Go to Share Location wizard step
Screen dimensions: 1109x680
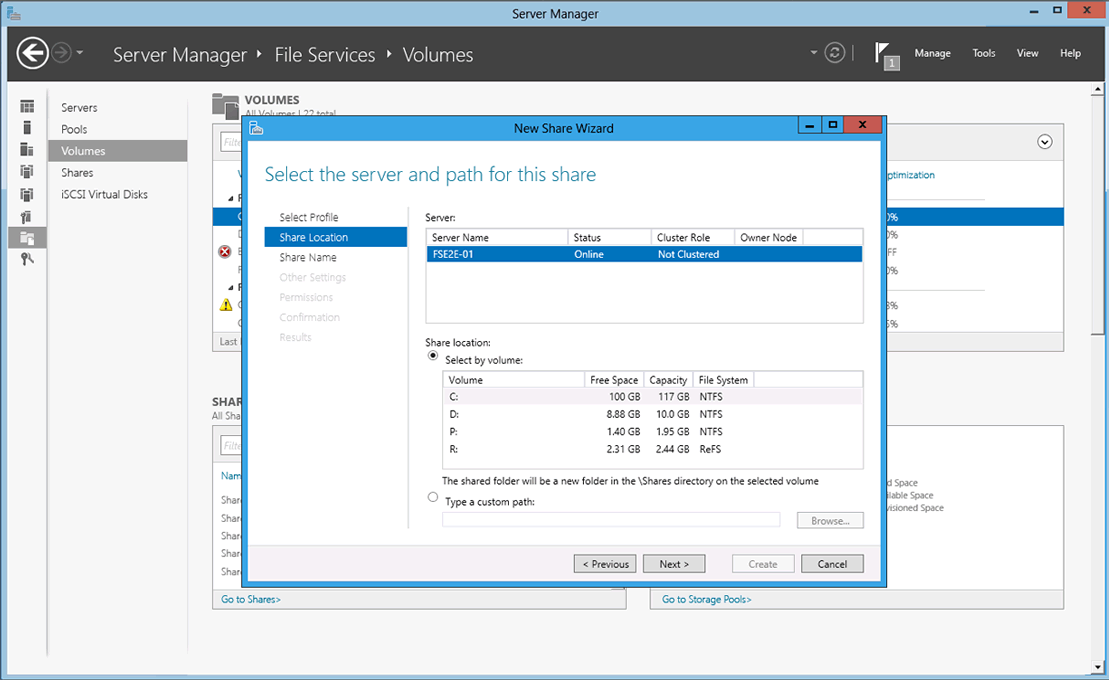[336, 237]
